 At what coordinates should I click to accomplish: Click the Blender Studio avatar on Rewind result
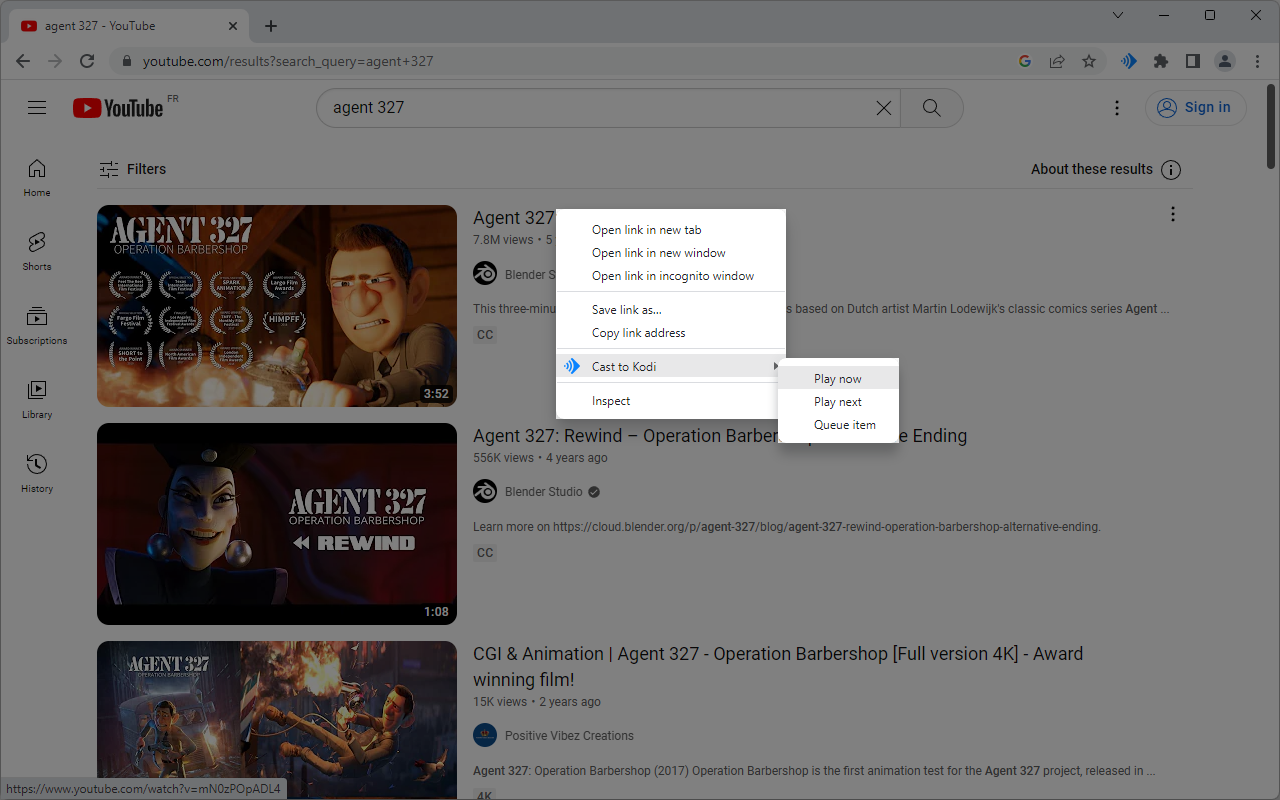pos(485,492)
